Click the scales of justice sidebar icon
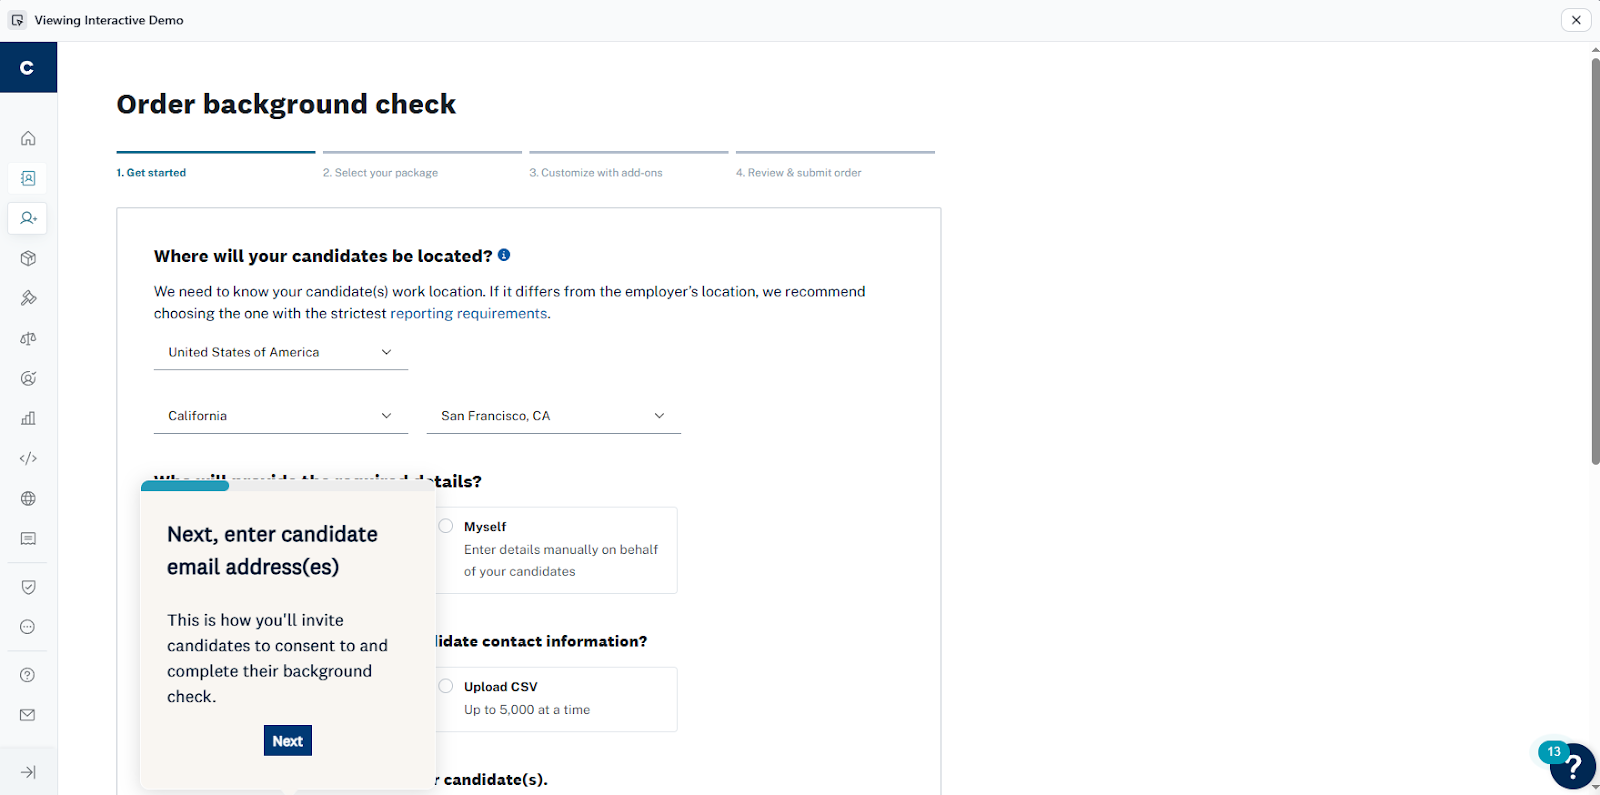The width and height of the screenshot is (1600, 795). pos(28,339)
